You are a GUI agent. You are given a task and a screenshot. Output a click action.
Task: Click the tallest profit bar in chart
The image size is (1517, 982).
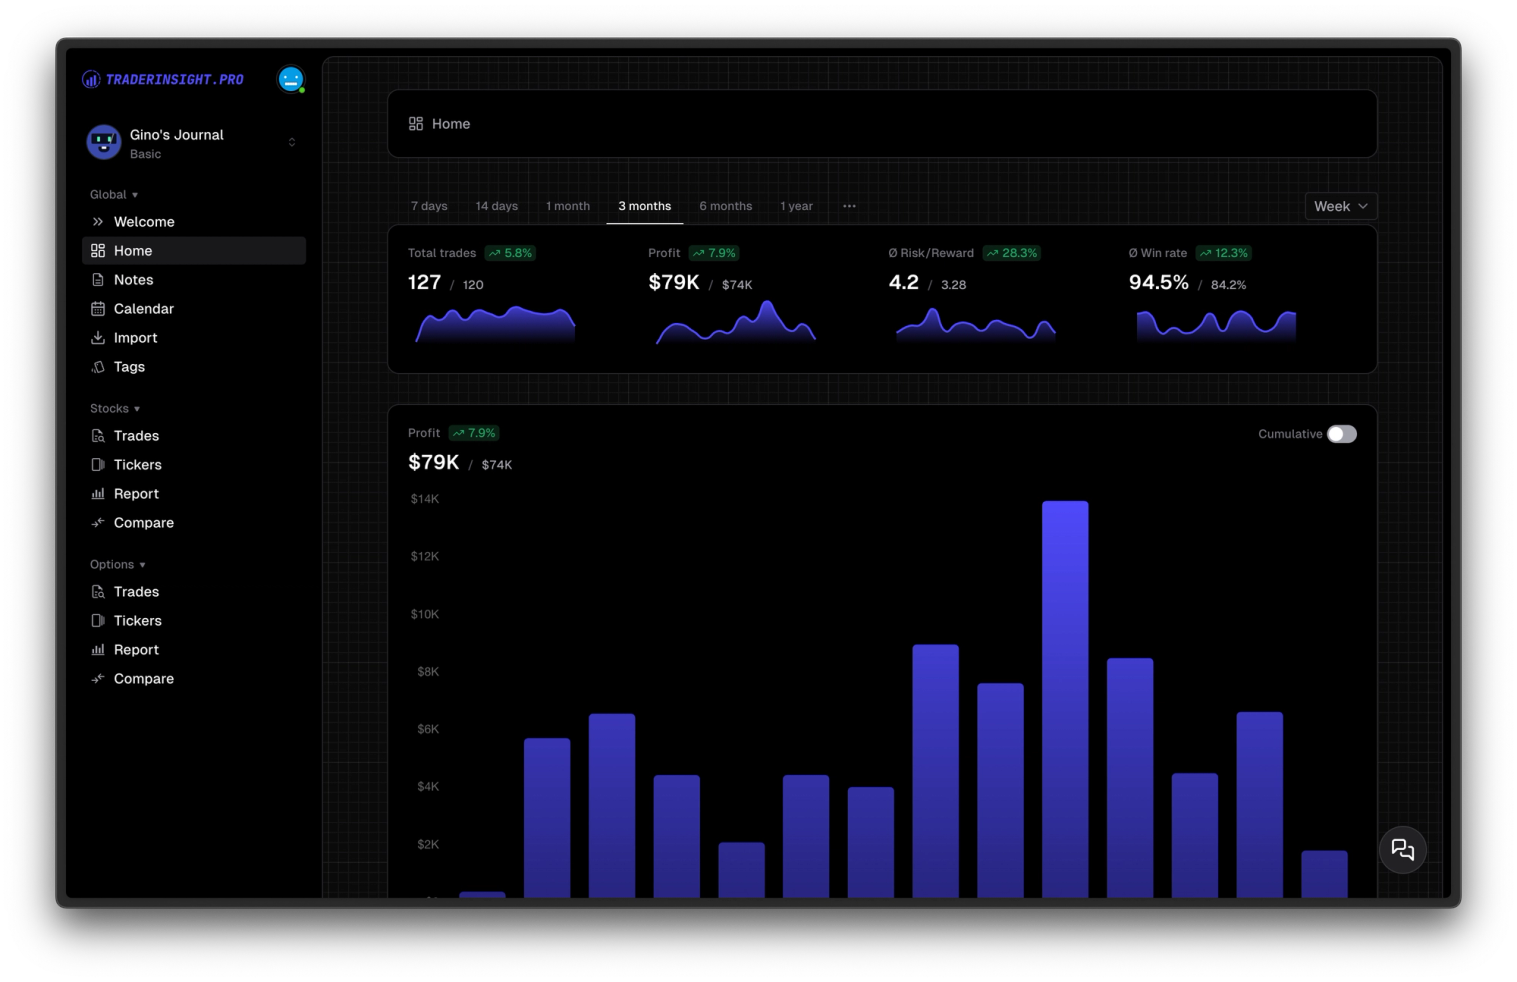tap(1065, 699)
